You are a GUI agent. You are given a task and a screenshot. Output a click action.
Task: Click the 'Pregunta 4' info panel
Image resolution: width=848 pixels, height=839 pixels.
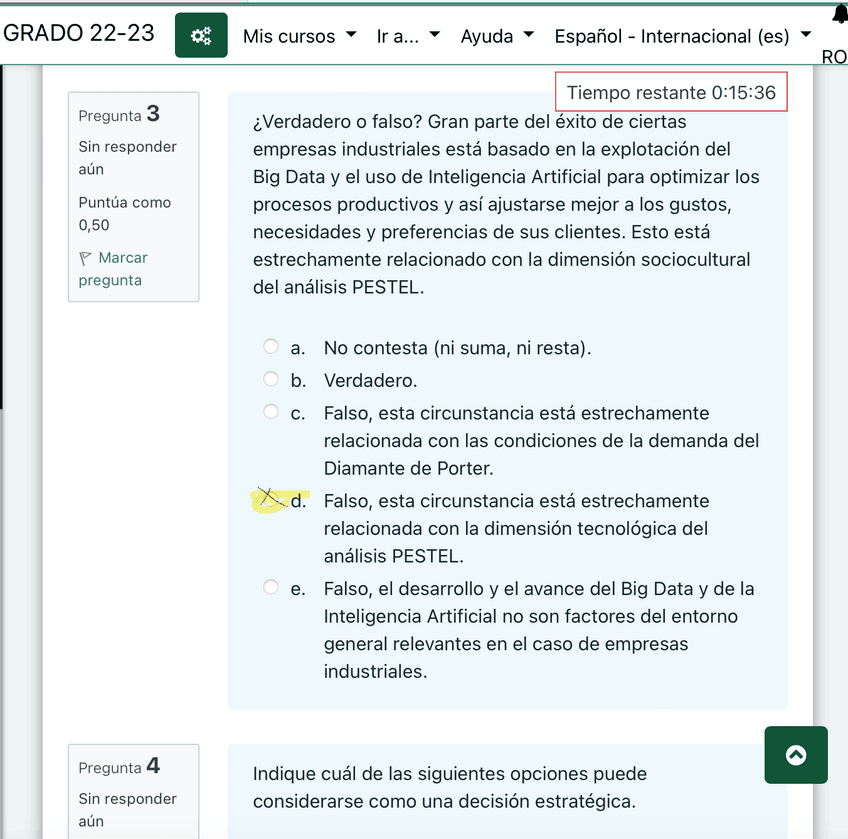[x=133, y=790]
